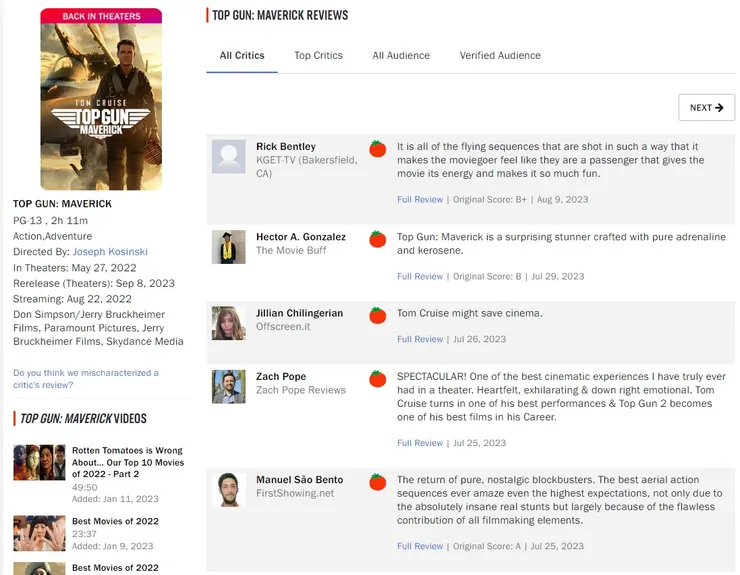Screen dimensions: 740x575
Task: Open Full Review link for Jillian Chilingerian
Action: click(420, 339)
